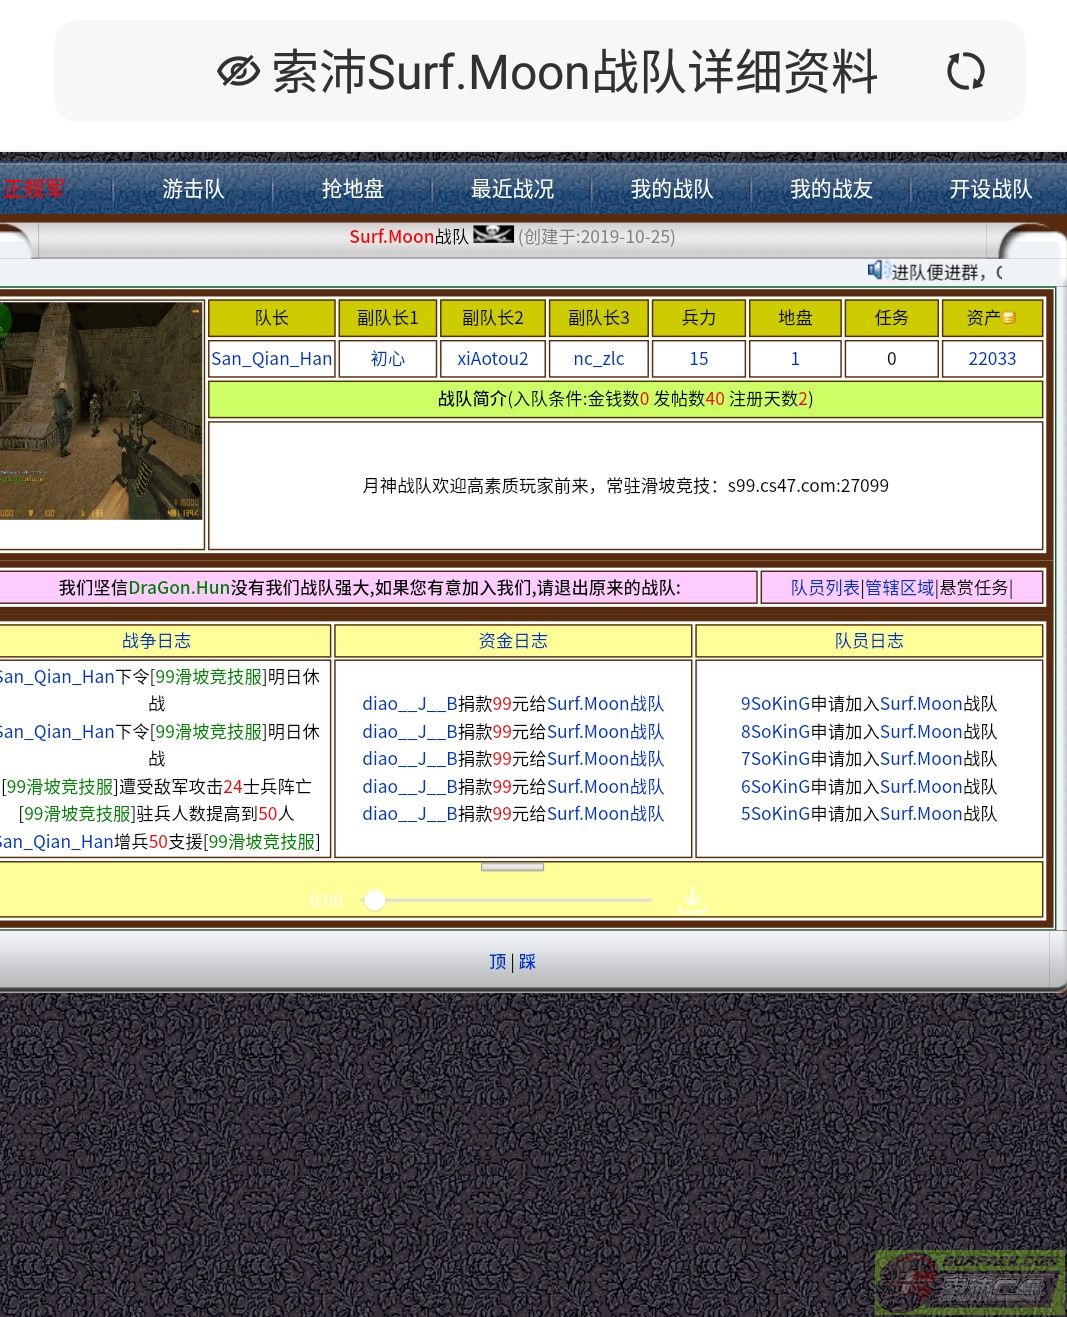This screenshot has height=1317, width=1067.
Task: Click the eye icon in address bar
Action: [238, 72]
